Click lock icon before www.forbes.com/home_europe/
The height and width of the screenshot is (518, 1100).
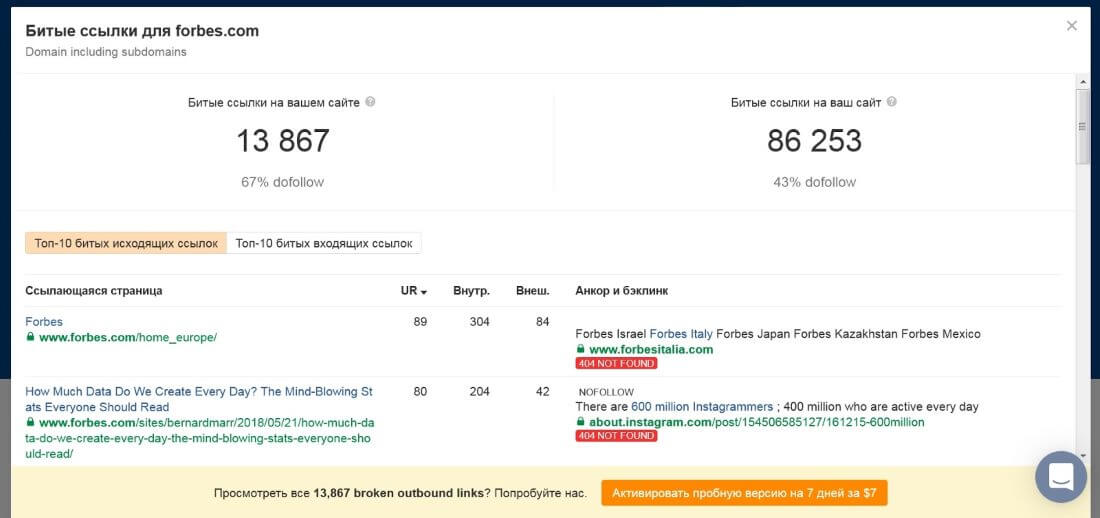tap(30, 337)
